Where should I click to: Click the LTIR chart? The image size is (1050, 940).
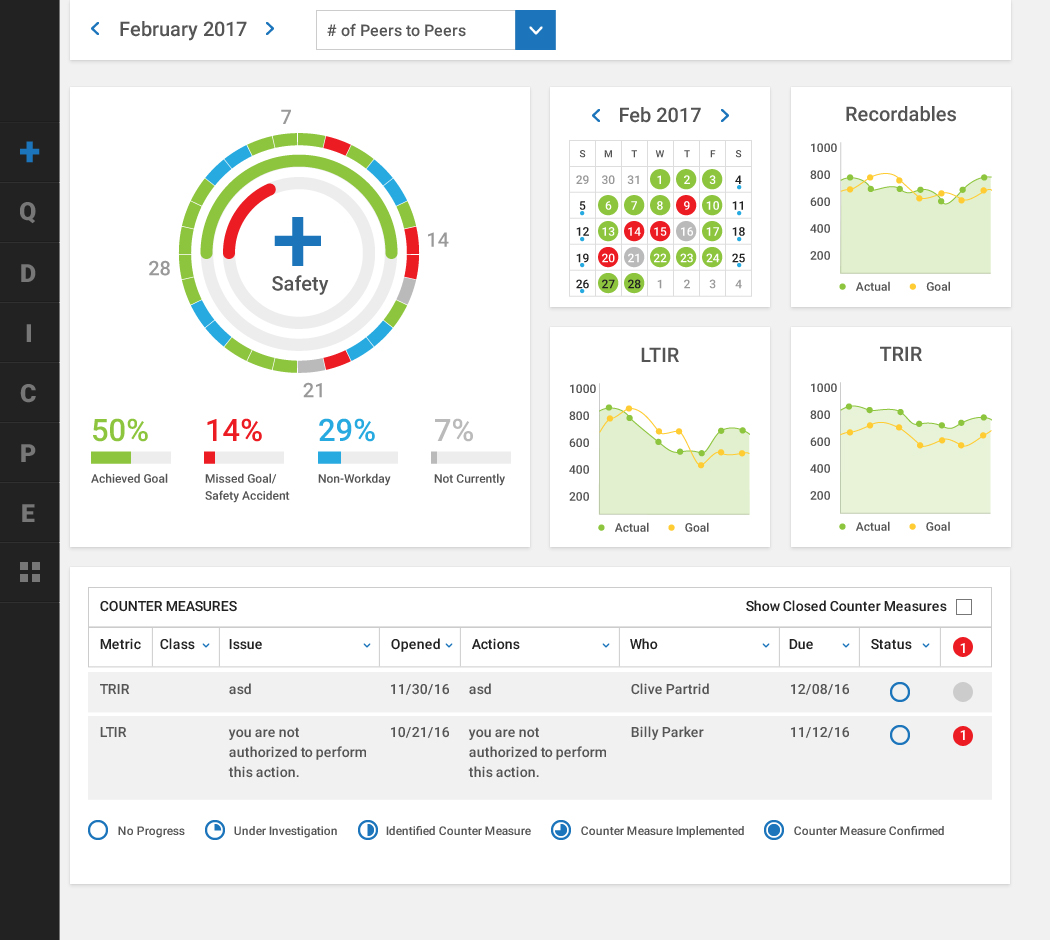[x=660, y=450]
